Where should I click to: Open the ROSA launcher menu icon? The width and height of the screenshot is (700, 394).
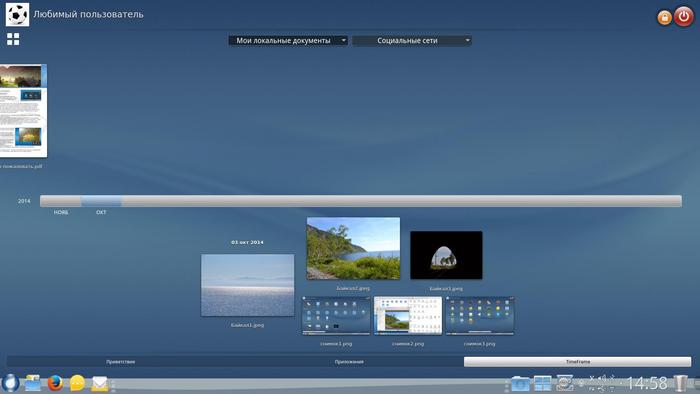click(10, 383)
